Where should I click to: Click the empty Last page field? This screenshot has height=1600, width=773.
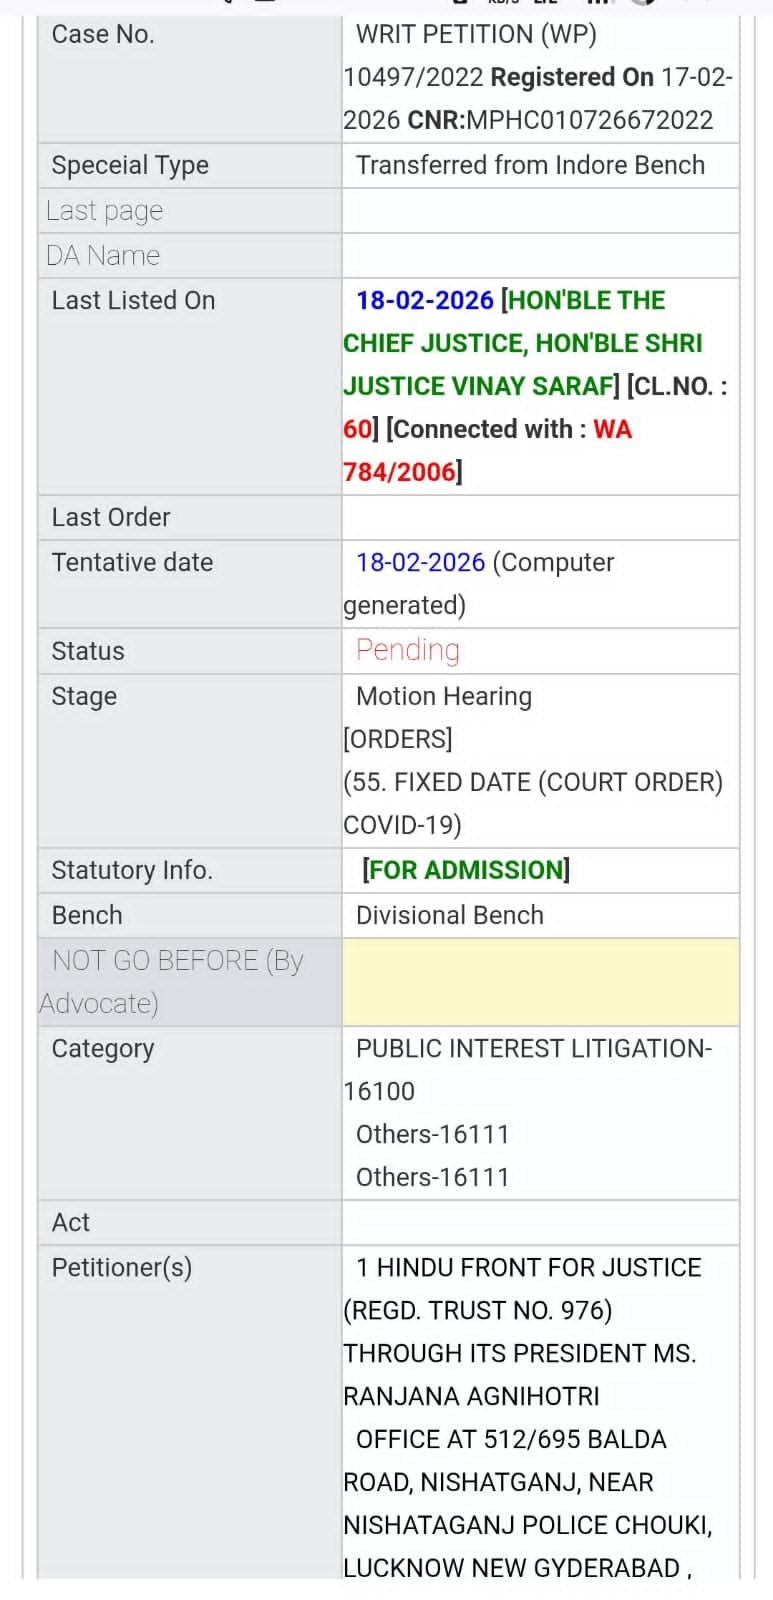pyautogui.click(x=540, y=211)
